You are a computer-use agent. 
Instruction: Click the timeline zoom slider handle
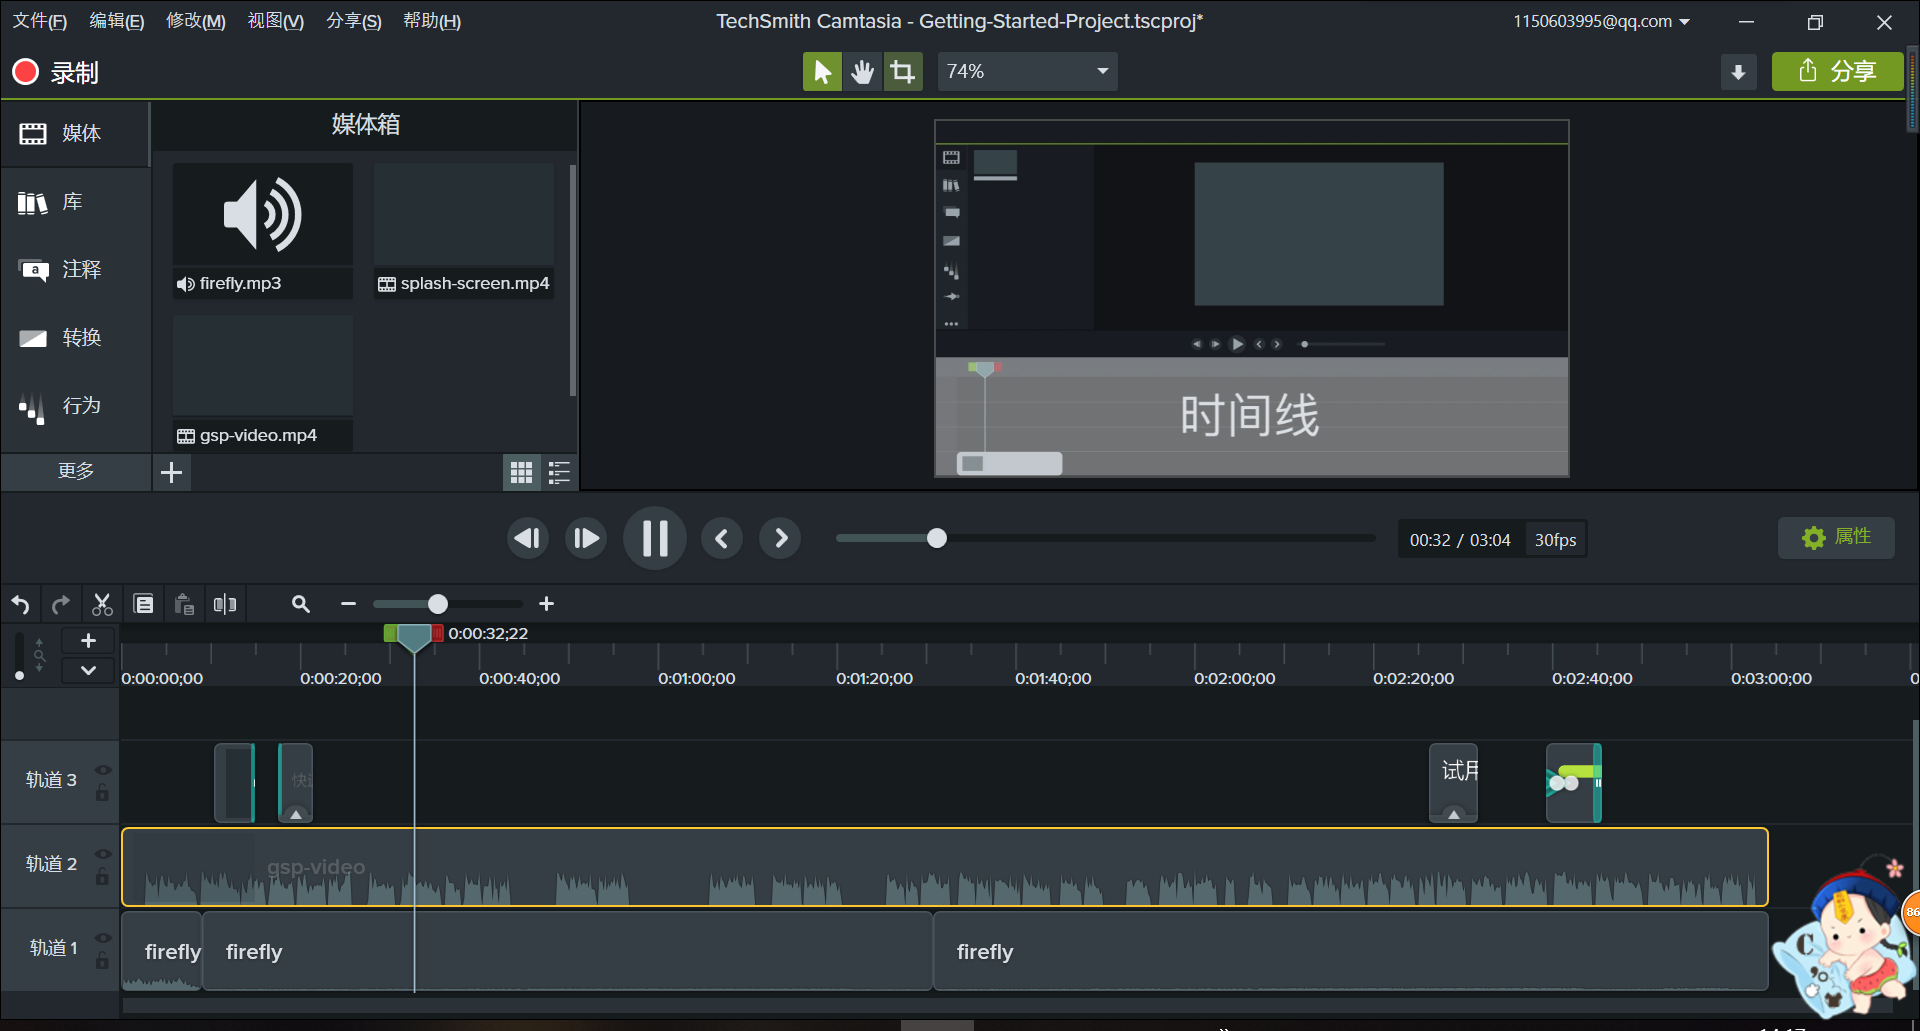click(438, 604)
